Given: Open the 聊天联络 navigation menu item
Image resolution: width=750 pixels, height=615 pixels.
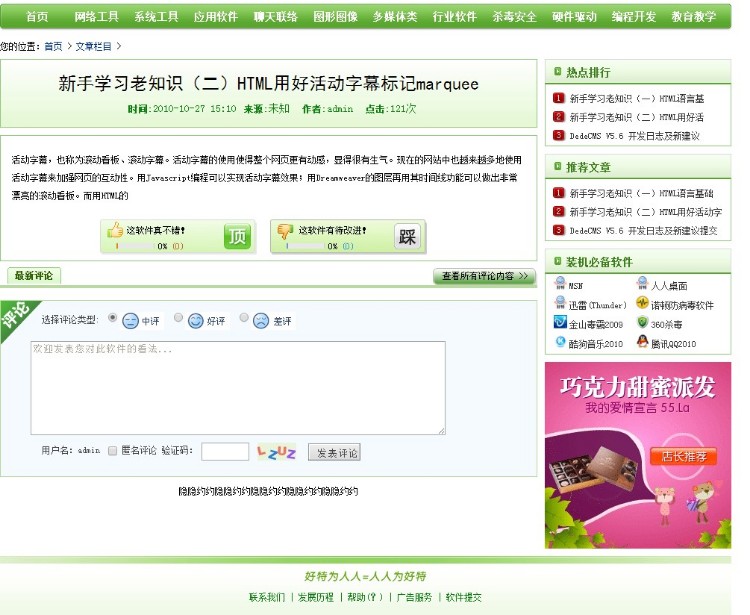Looking at the screenshot, I should [x=276, y=17].
